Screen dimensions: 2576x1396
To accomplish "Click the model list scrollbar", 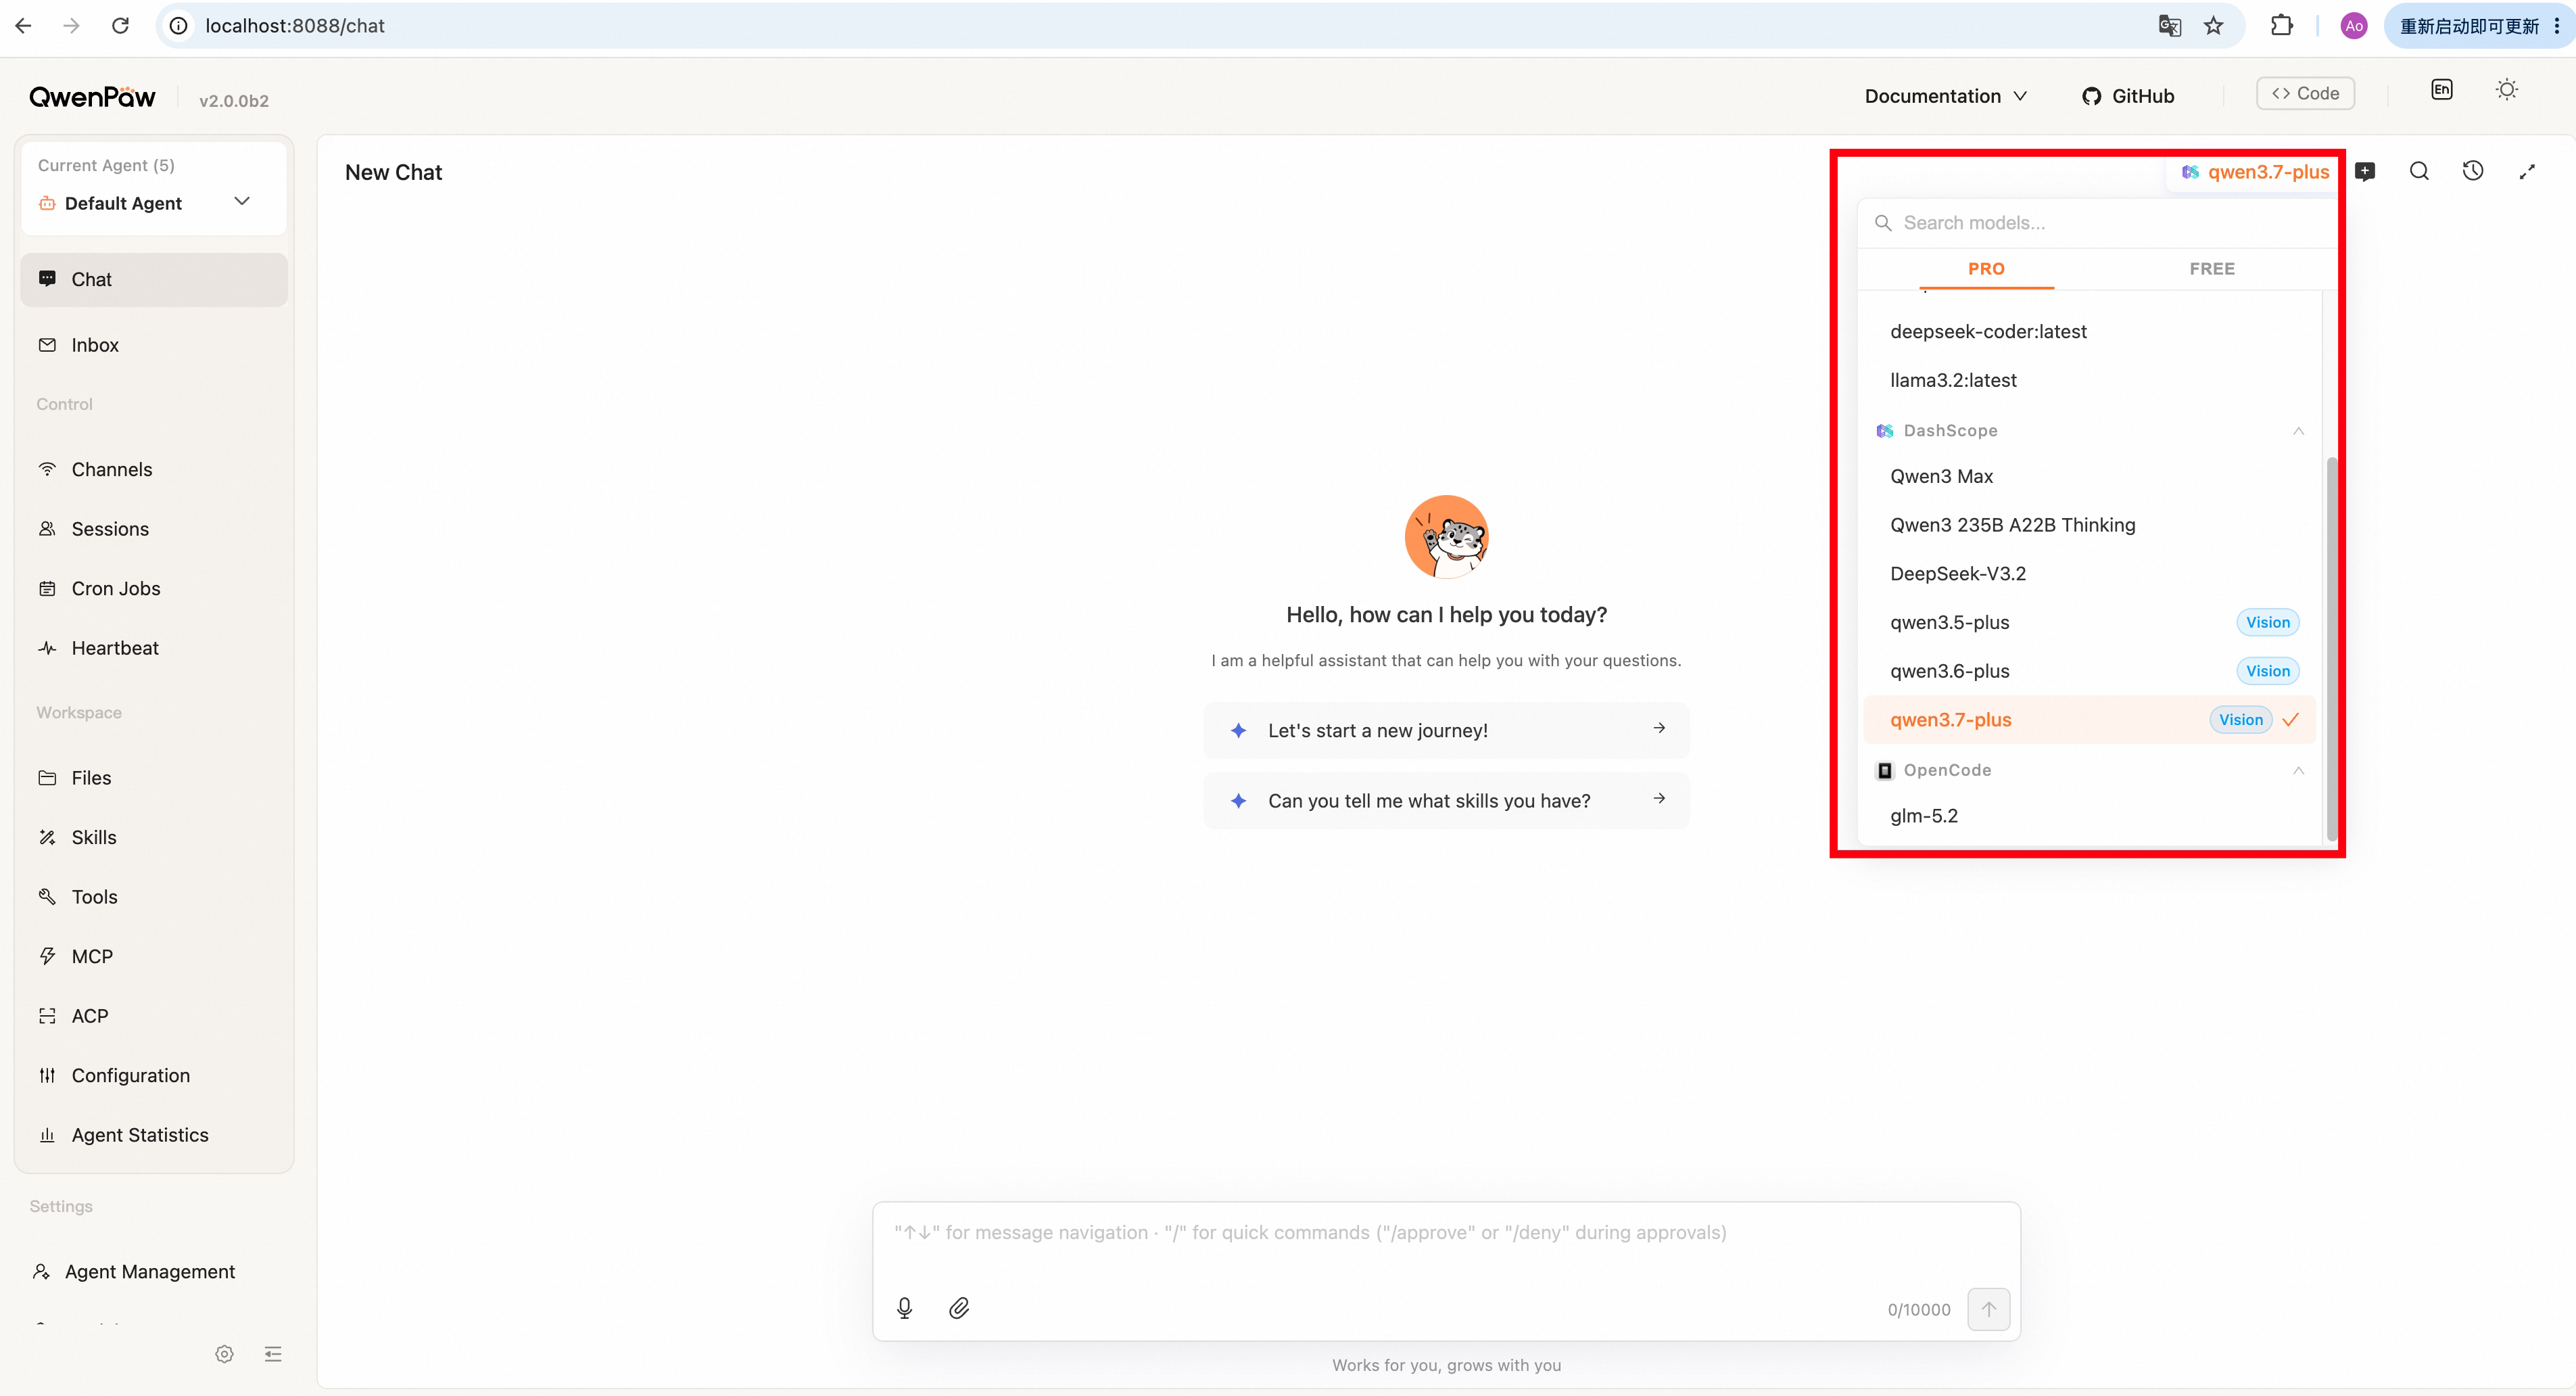I will 2332,648.
